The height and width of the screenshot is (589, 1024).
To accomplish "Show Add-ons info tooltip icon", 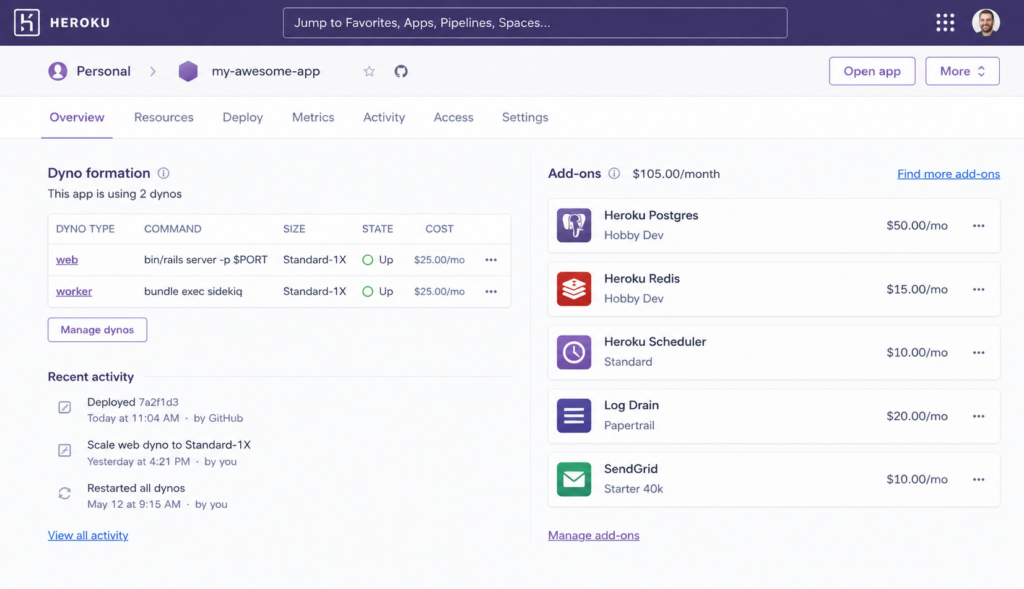I will click(614, 174).
